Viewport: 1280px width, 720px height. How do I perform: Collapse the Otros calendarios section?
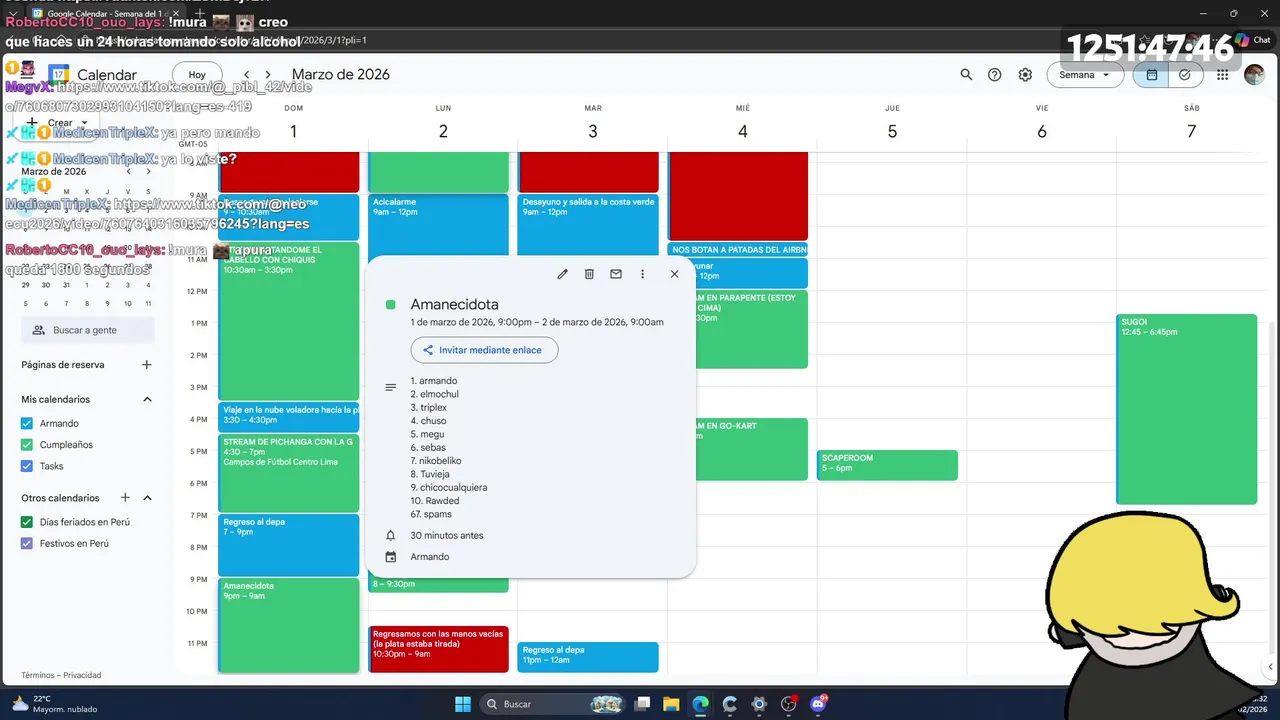[x=147, y=498]
